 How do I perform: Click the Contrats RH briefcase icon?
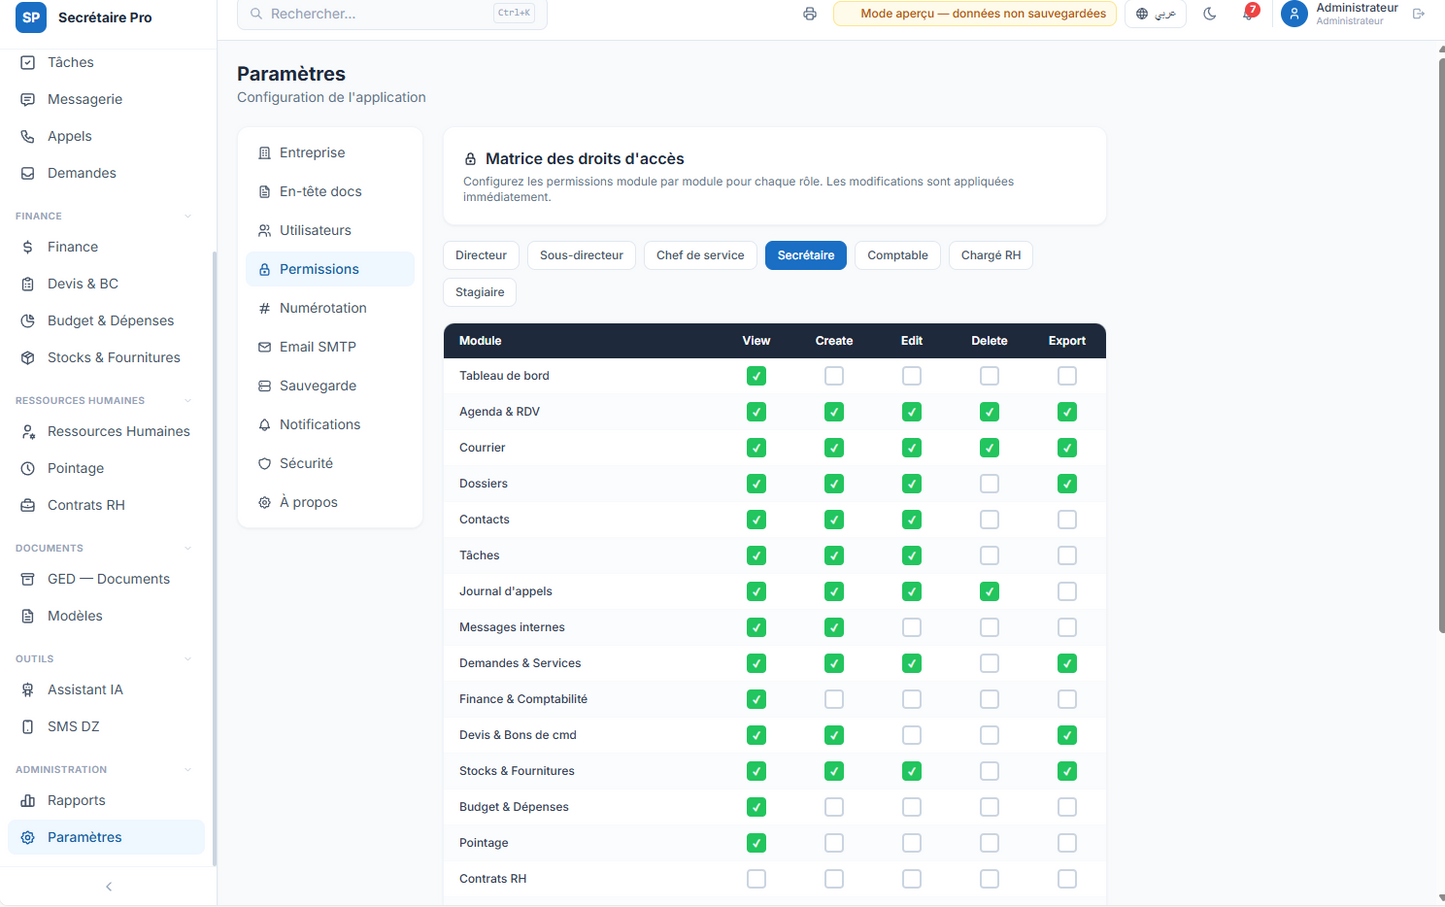point(28,506)
